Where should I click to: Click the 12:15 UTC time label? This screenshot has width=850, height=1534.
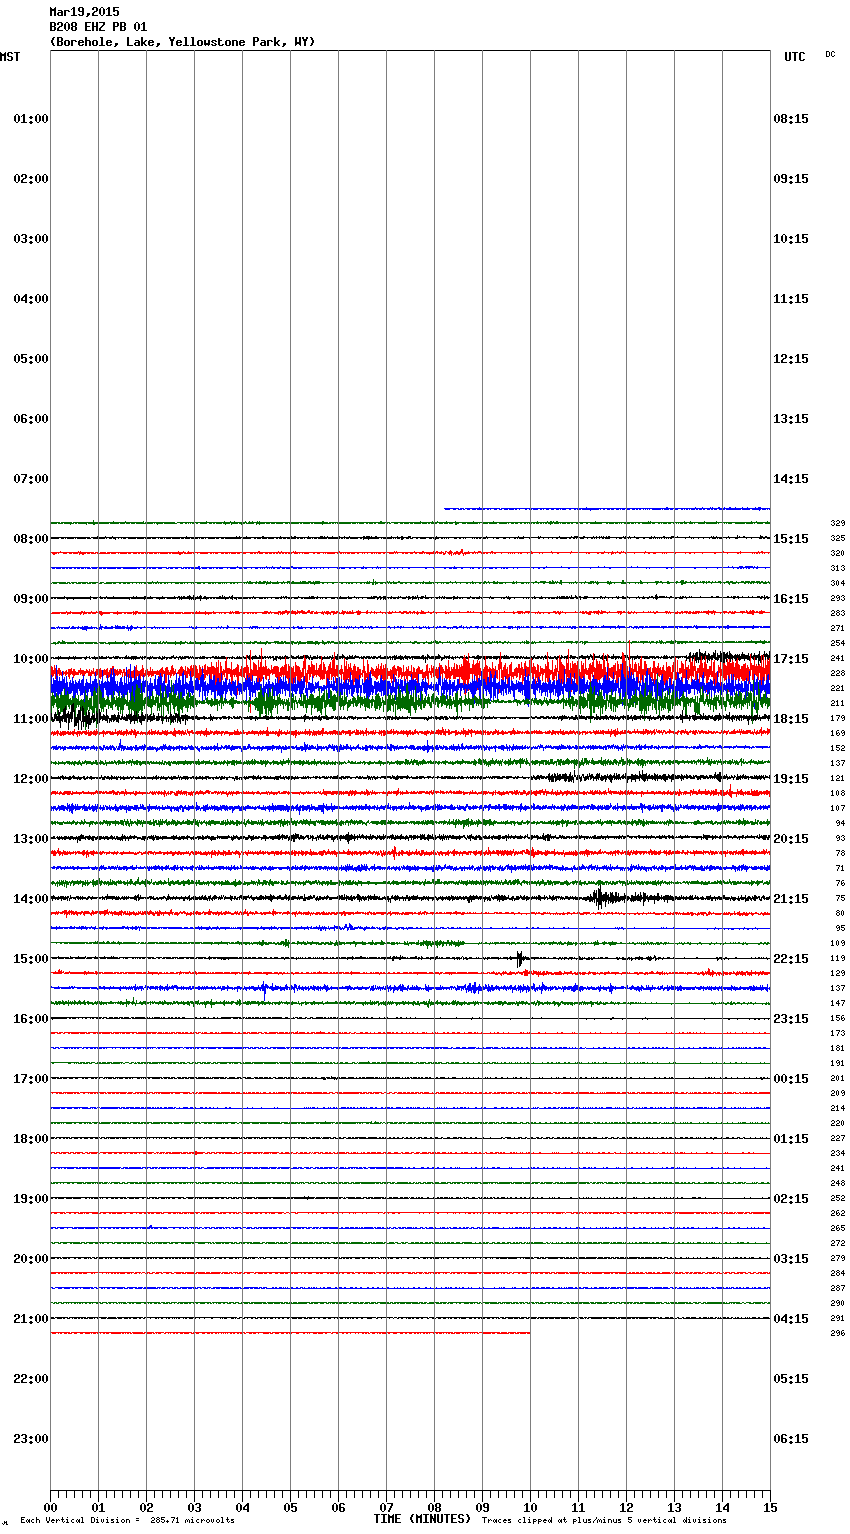(791, 359)
